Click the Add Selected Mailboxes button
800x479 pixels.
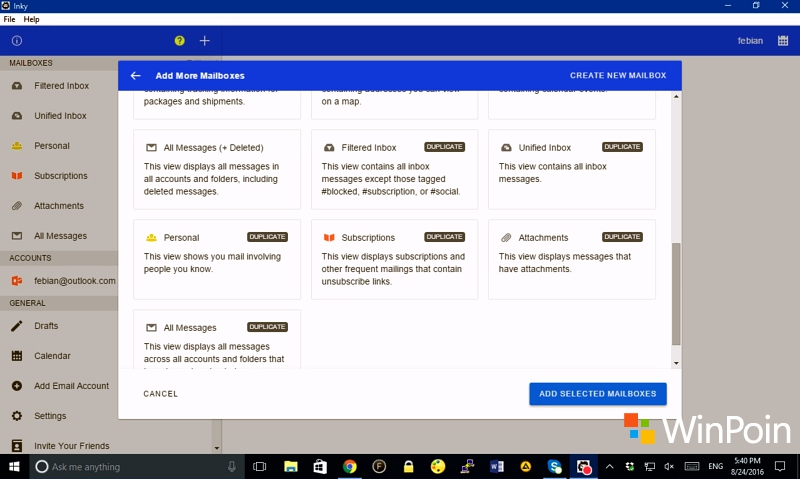597,394
